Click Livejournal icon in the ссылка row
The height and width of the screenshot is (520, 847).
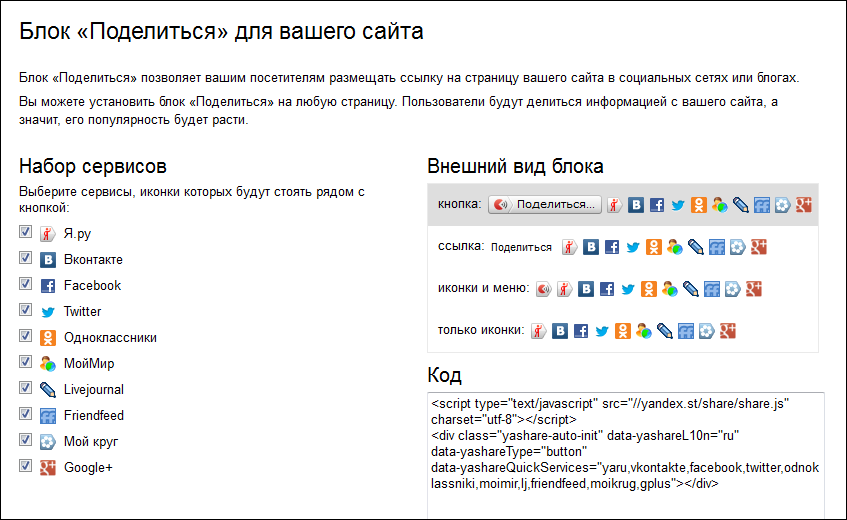point(695,247)
